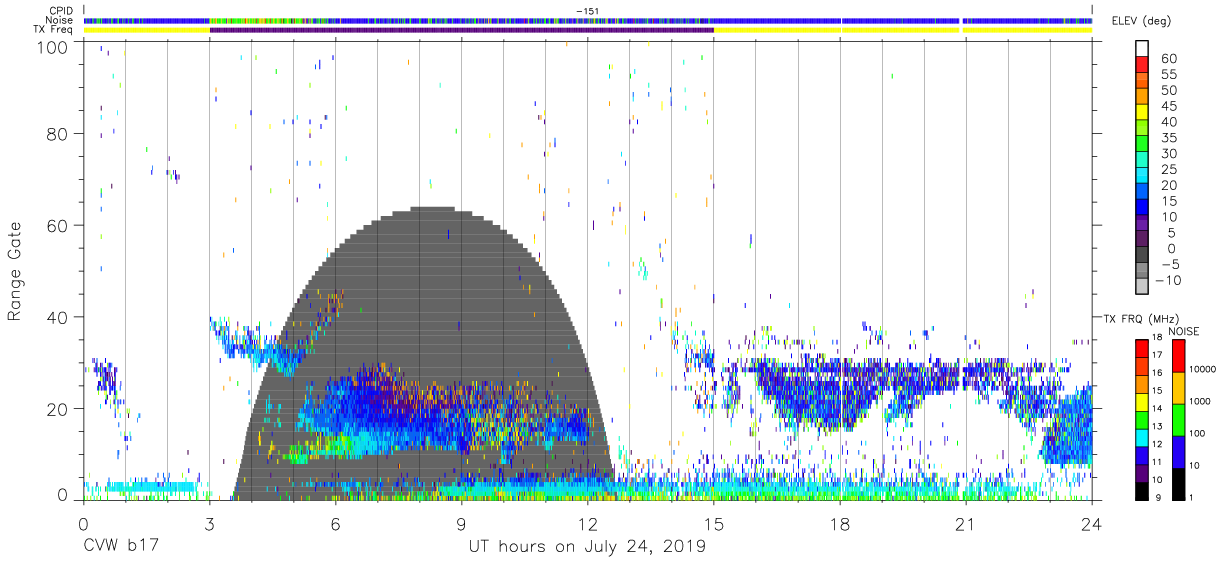
Task: Pick the cyan swatch between ELEV 25 and 20
Action: coord(1142,177)
